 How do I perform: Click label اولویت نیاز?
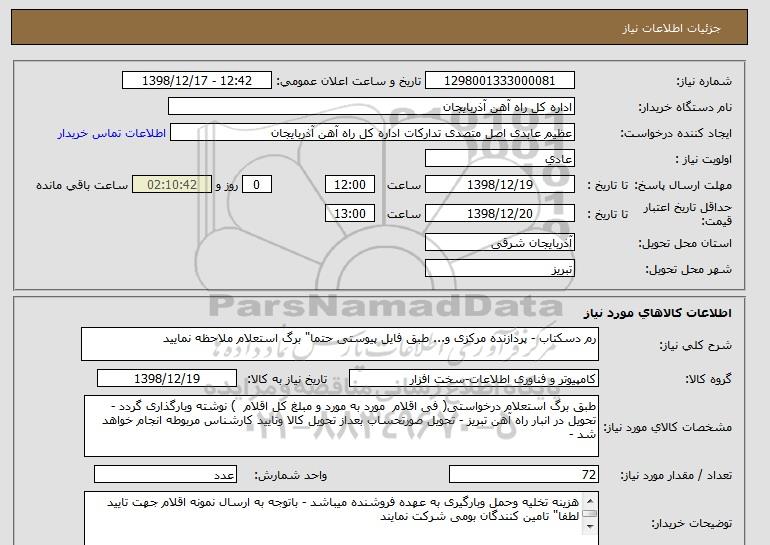pos(704,160)
